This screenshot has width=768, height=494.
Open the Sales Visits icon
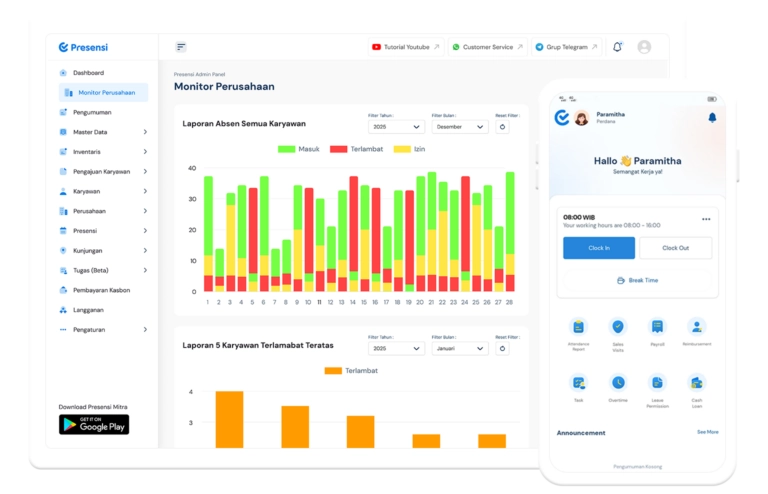pos(618,327)
